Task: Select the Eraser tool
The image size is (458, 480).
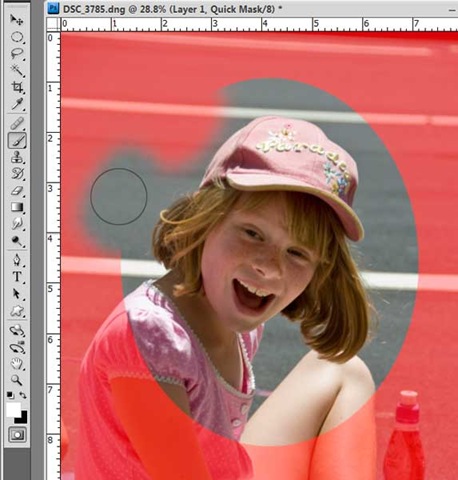Action: click(x=17, y=191)
